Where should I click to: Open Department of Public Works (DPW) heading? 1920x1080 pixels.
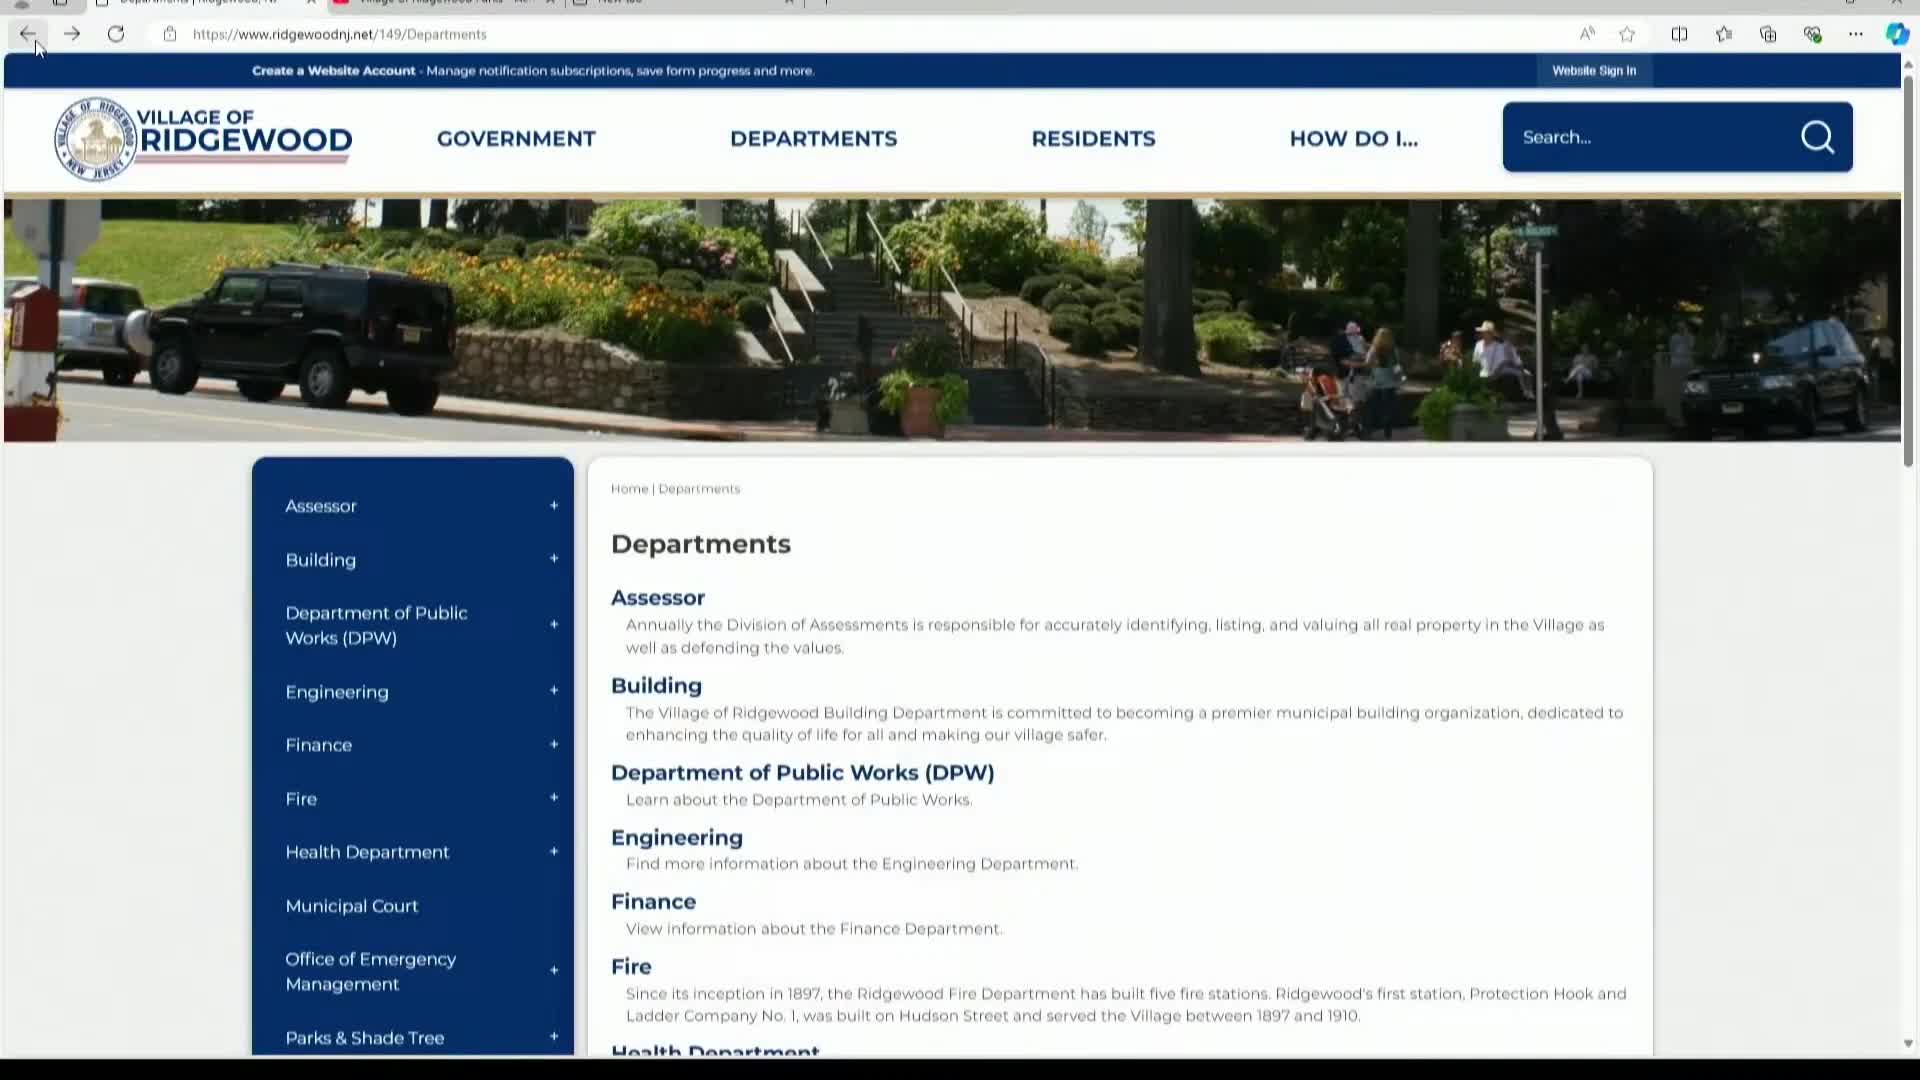(802, 773)
